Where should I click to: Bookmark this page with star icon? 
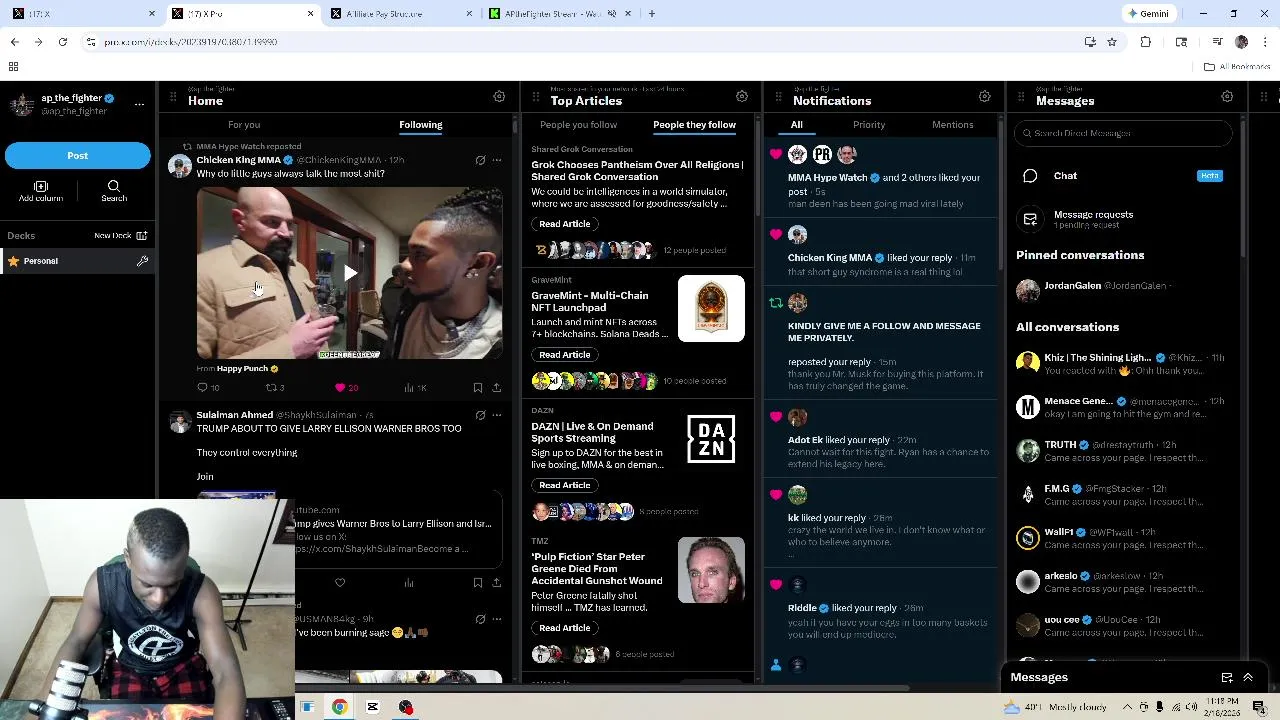(x=1111, y=42)
